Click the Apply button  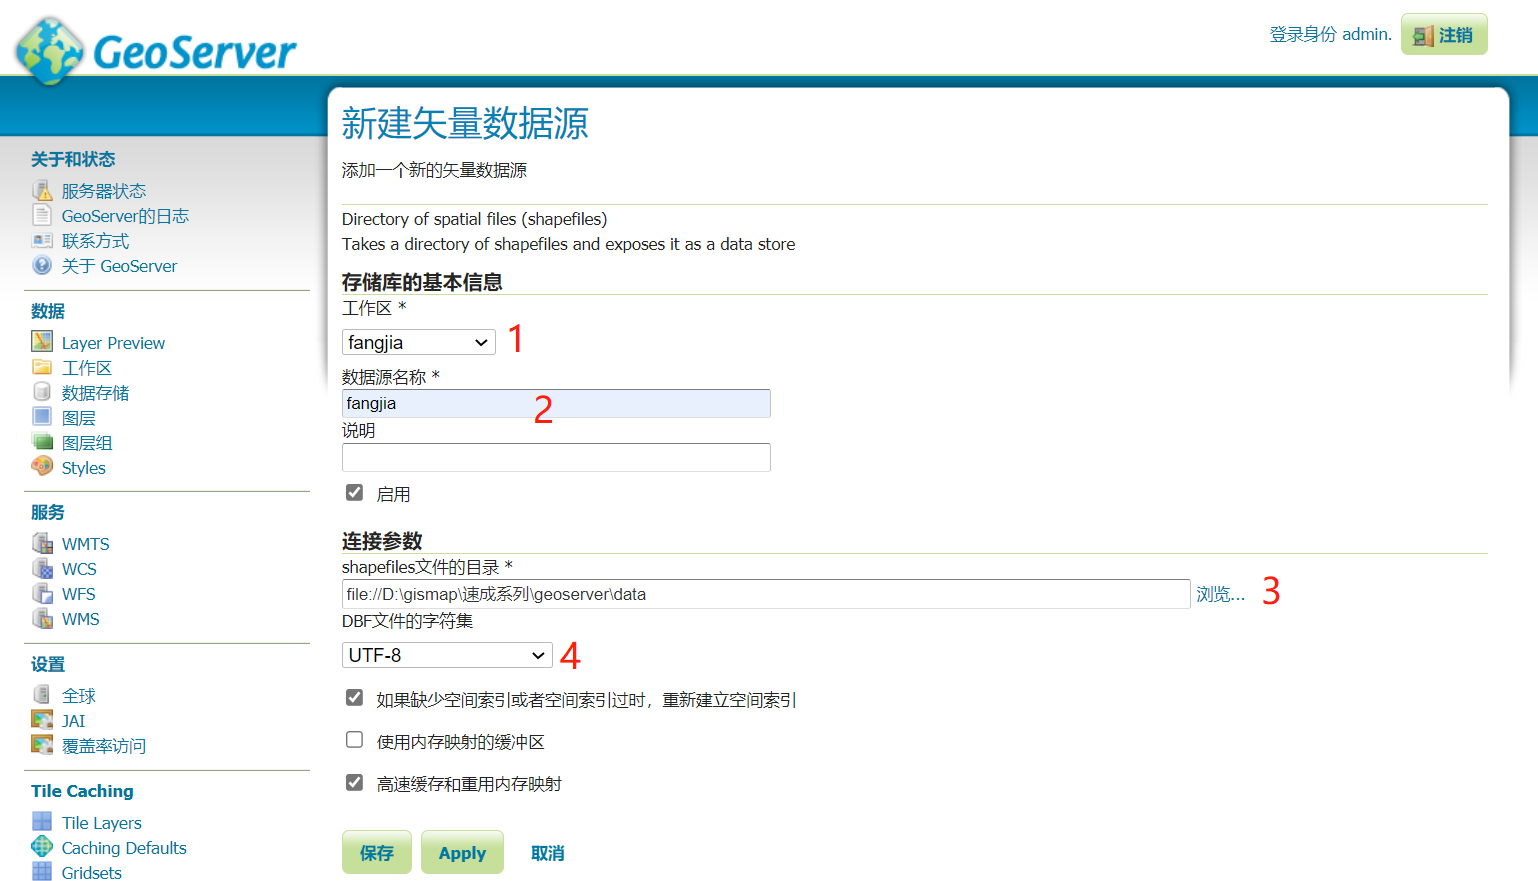coord(461,852)
